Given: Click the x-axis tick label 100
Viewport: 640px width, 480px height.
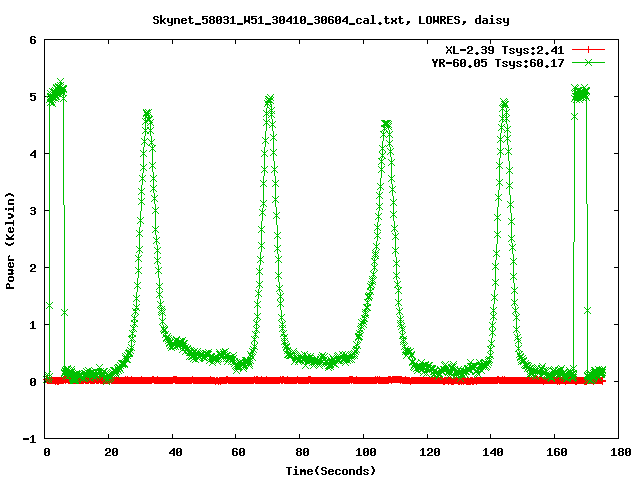Looking at the screenshot, I should (366, 452).
